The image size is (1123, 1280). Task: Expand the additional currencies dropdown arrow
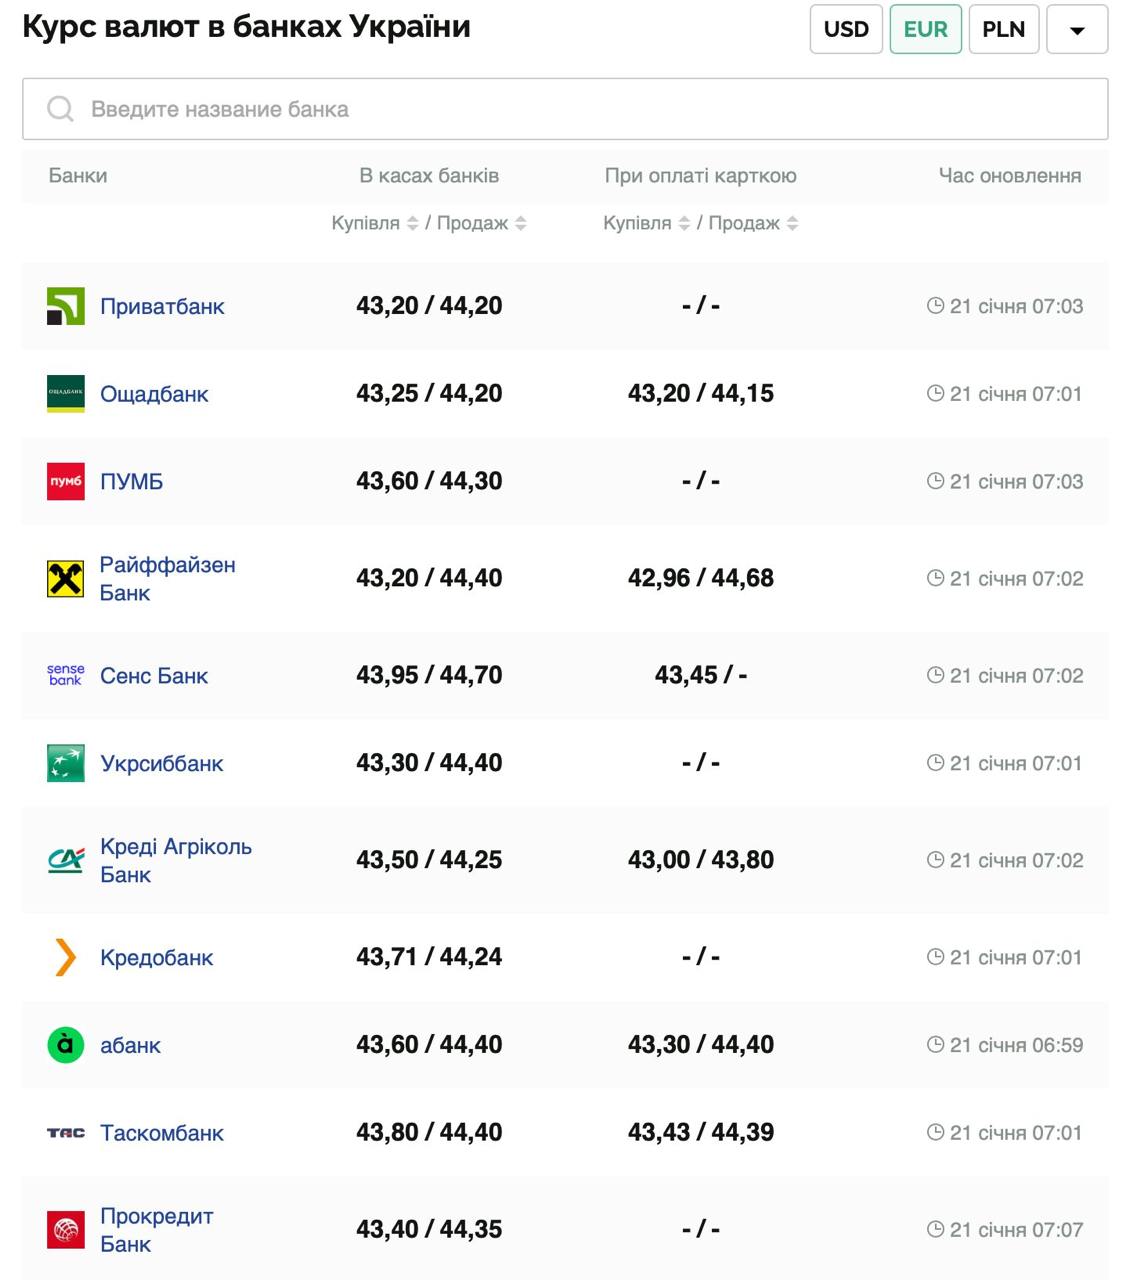click(x=1077, y=30)
